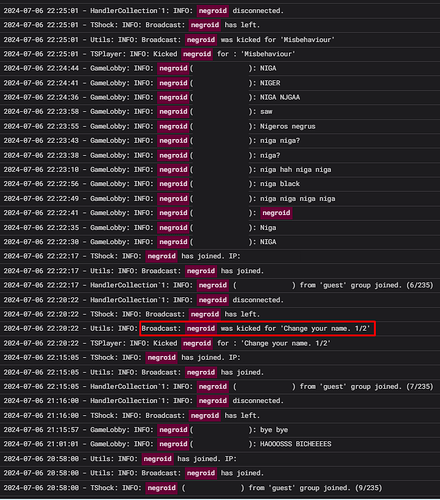Image resolution: width=440 pixels, height=500 pixels.
Task: Click the GameLobby message at 22:22:35
Action: [220, 228]
